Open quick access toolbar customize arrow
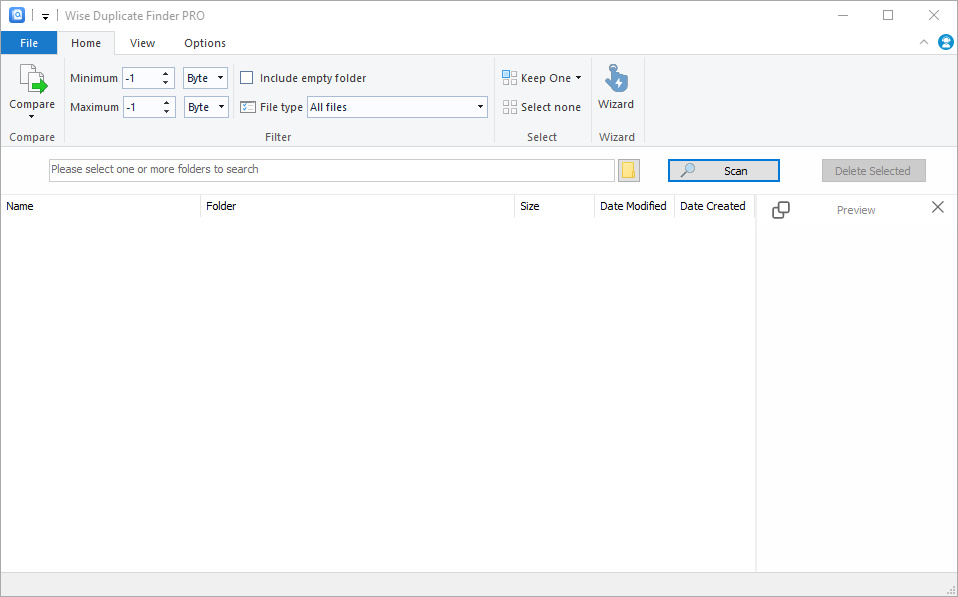 tap(45, 16)
